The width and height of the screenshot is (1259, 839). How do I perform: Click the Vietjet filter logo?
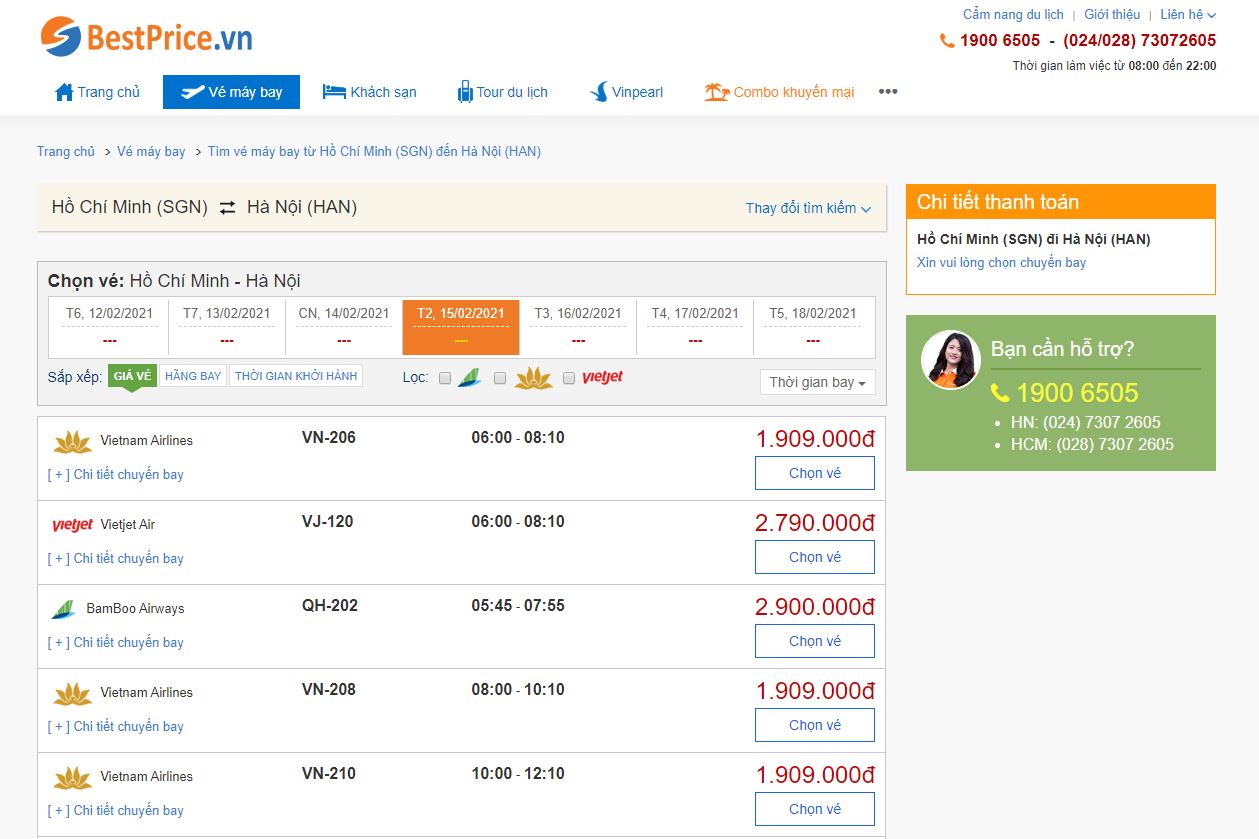(602, 377)
